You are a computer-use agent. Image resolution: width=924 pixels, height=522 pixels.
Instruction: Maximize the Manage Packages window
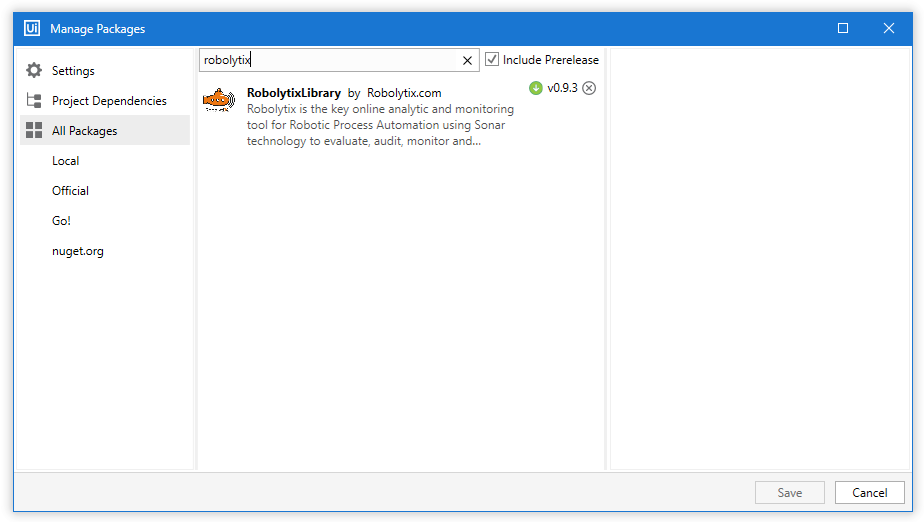pyautogui.click(x=843, y=28)
